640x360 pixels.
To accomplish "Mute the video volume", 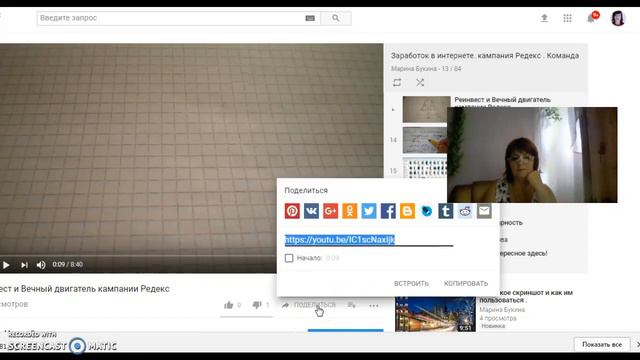I will [41, 265].
